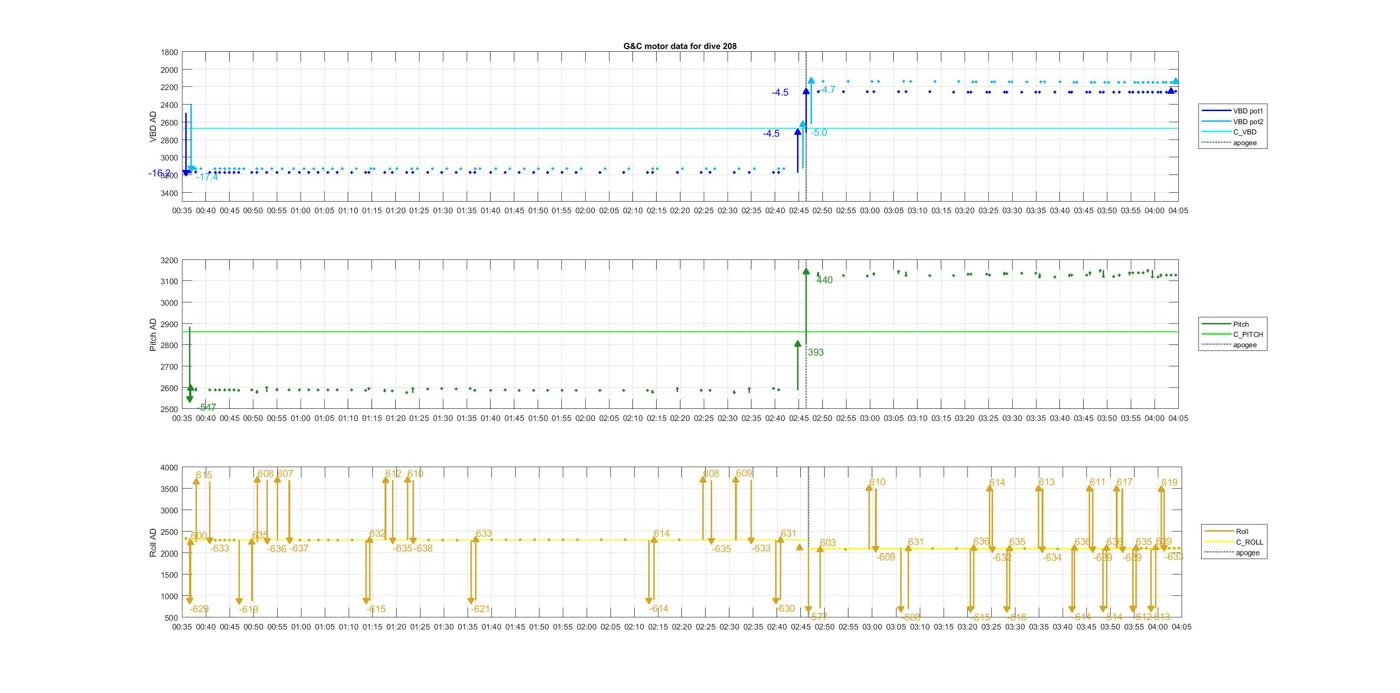Click the 'Roll AD' y-axis label
This screenshot has width=1400, height=693.
(154, 543)
